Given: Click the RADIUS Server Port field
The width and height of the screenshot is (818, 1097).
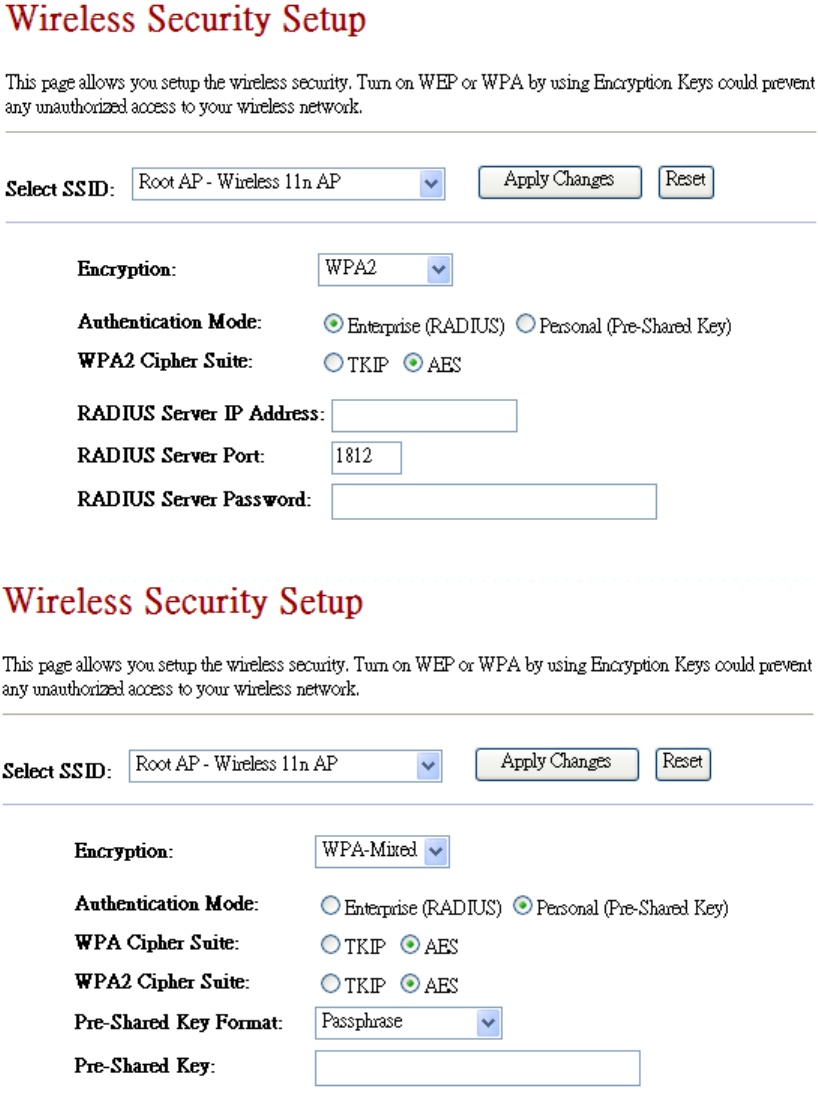Looking at the screenshot, I should pyautogui.click(x=367, y=458).
